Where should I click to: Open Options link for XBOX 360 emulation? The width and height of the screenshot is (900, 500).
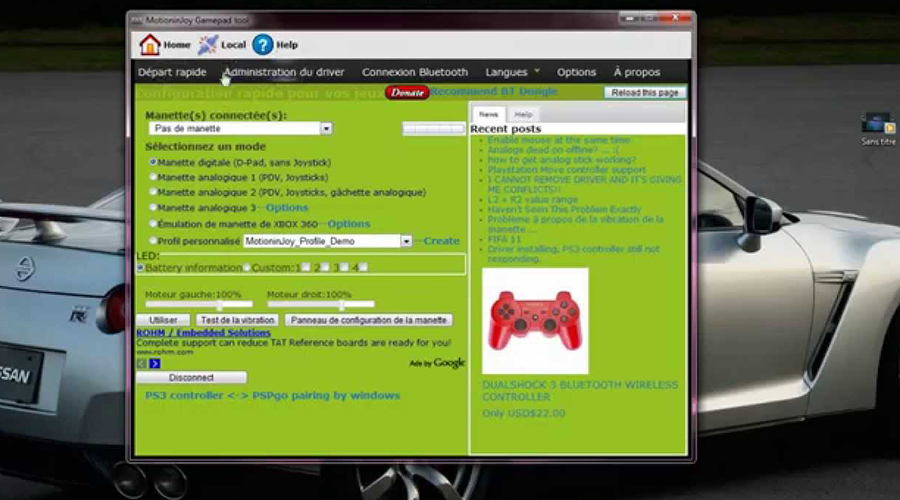tap(349, 224)
